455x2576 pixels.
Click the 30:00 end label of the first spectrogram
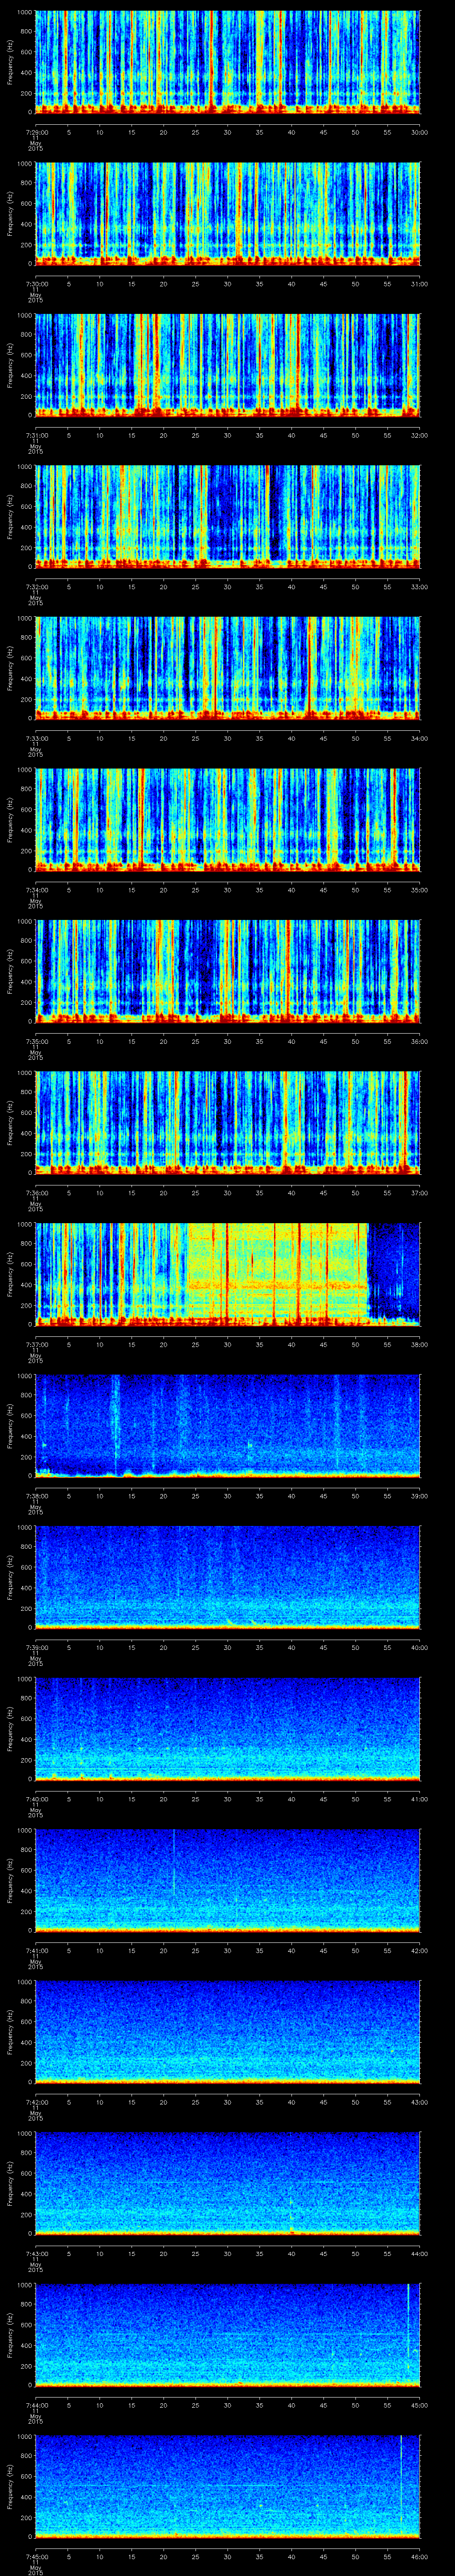pyautogui.click(x=419, y=132)
